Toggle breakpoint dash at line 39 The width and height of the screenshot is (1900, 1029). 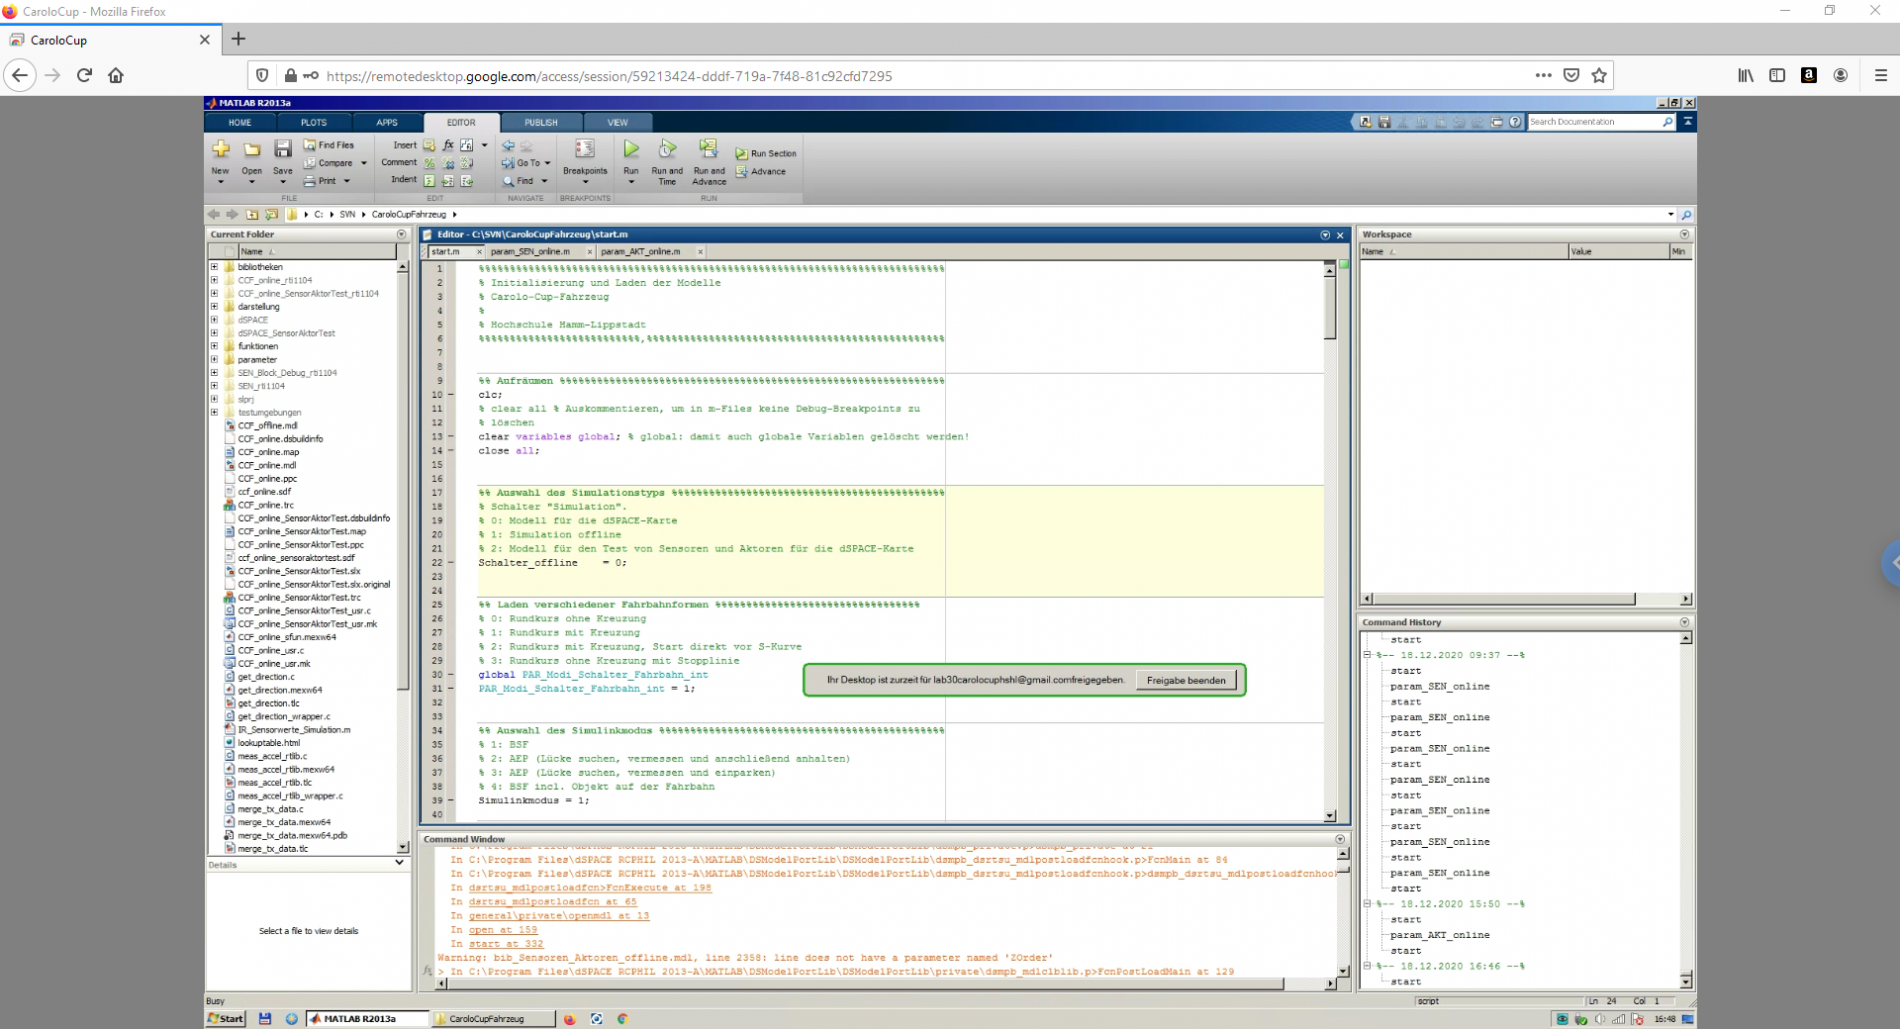coord(451,801)
